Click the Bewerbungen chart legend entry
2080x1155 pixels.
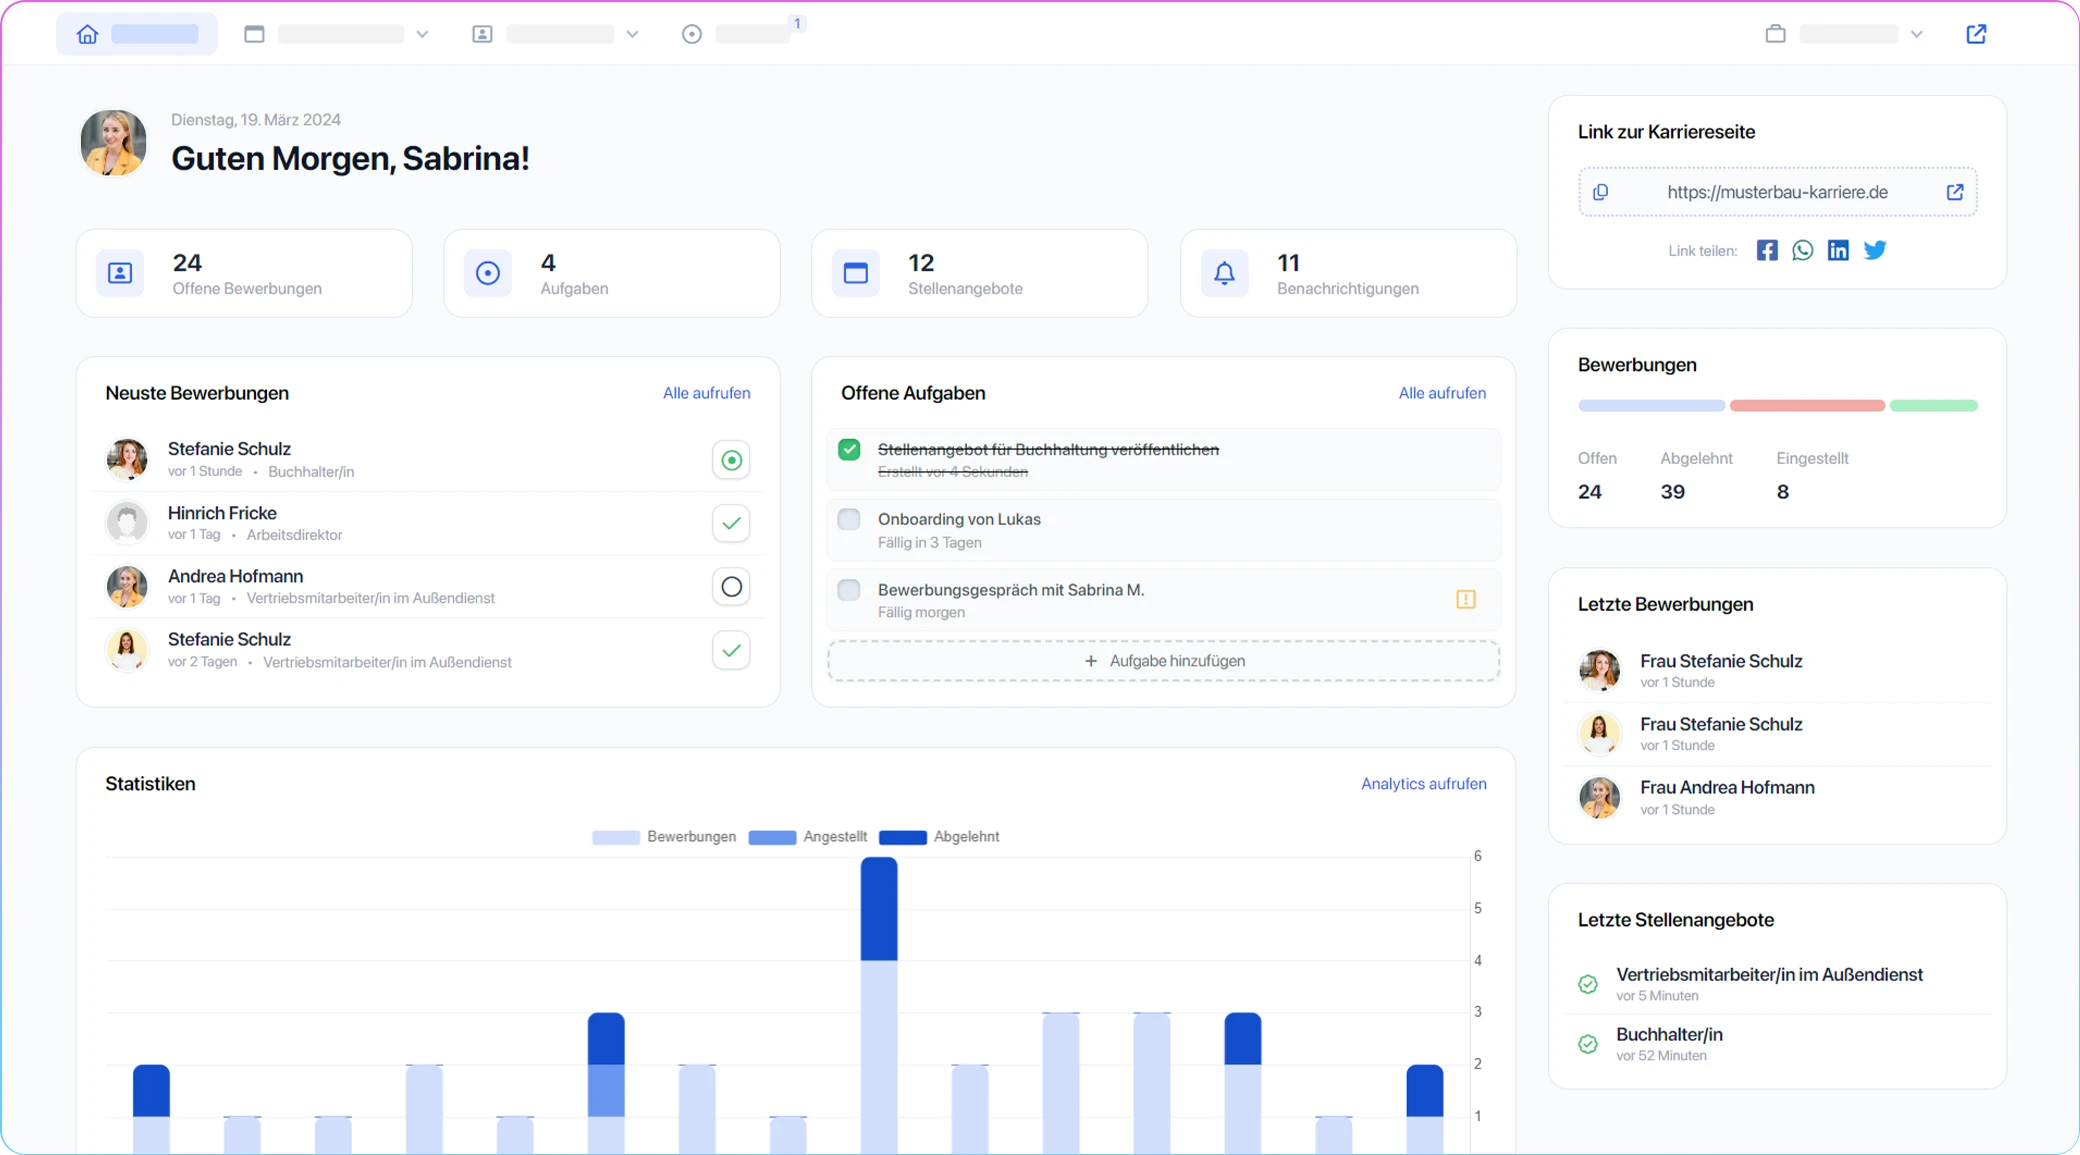point(663,837)
